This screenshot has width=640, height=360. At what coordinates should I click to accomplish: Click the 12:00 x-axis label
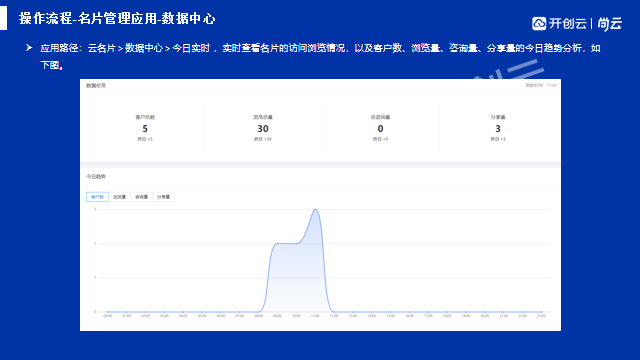tap(334, 316)
